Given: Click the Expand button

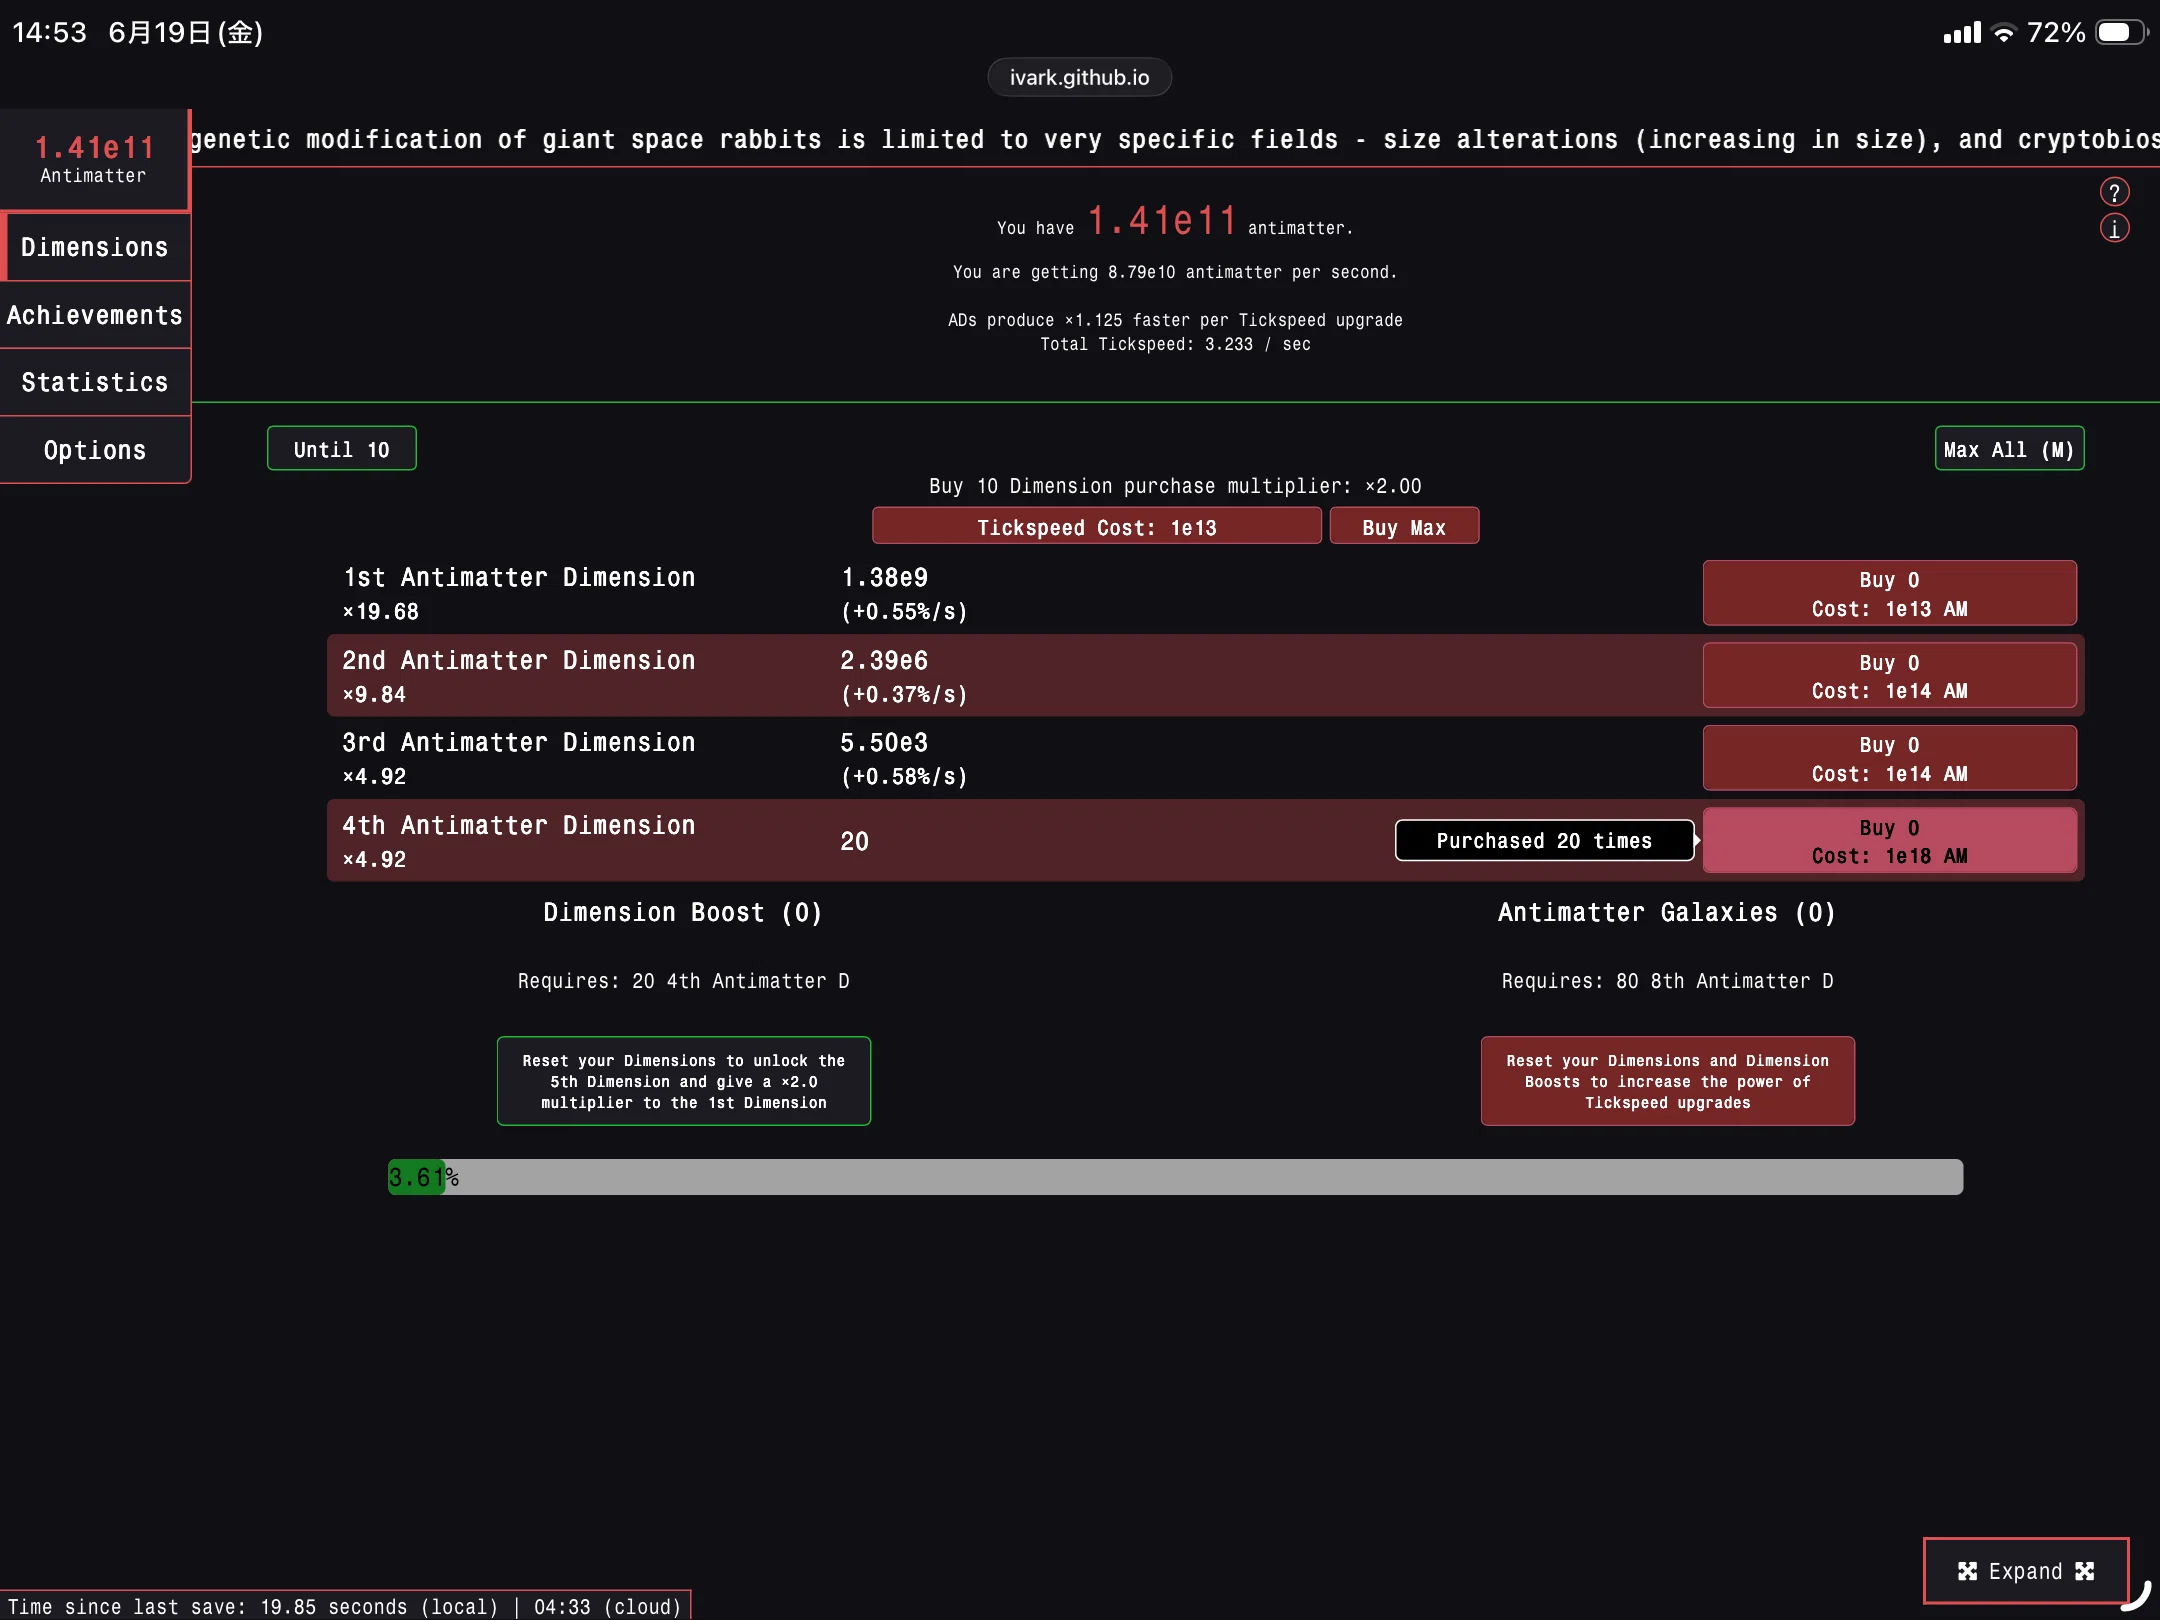Looking at the screenshot, I should tap(2026, 1571).
